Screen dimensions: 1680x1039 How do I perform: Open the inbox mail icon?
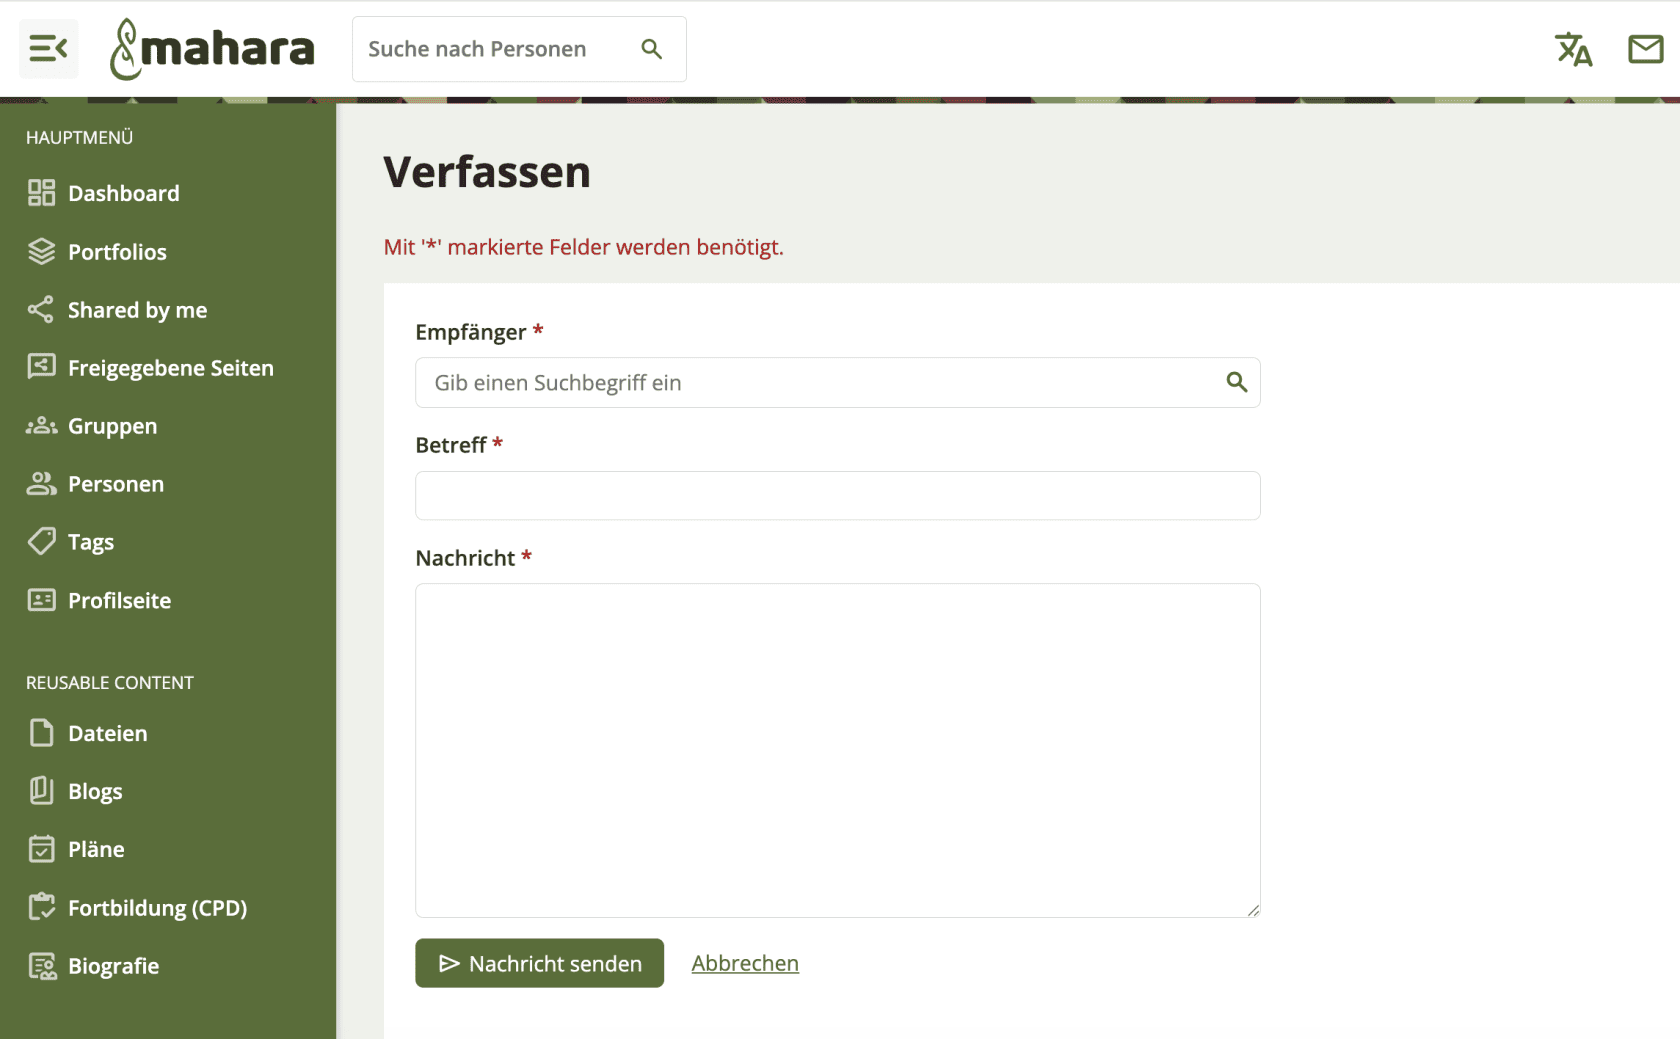(1645, 49)
